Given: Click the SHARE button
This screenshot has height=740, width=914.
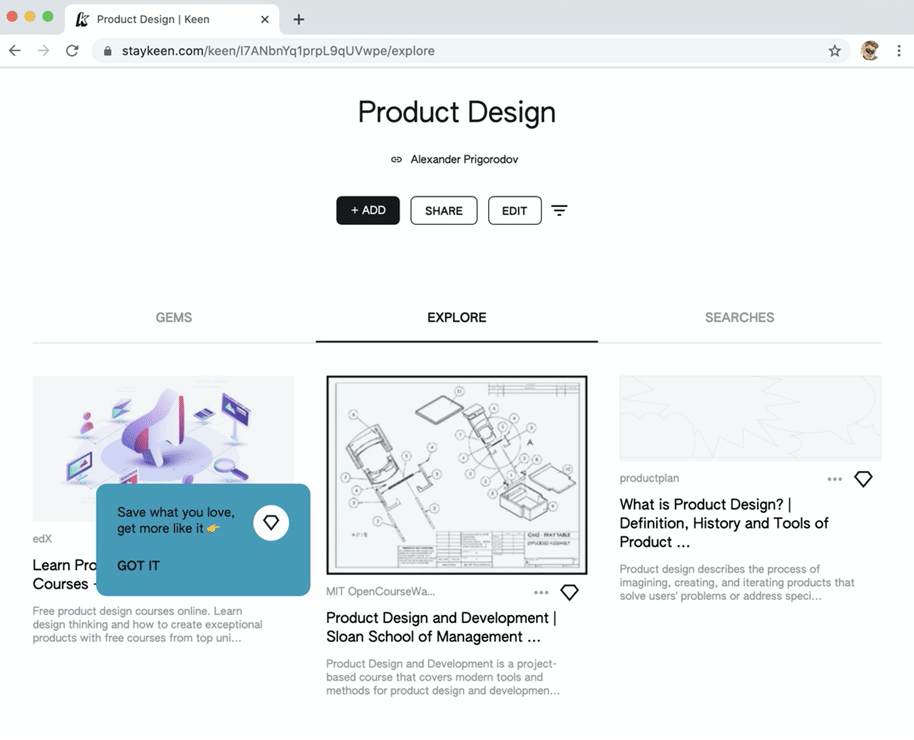Looking at the screenshot, I should (444, 211).
